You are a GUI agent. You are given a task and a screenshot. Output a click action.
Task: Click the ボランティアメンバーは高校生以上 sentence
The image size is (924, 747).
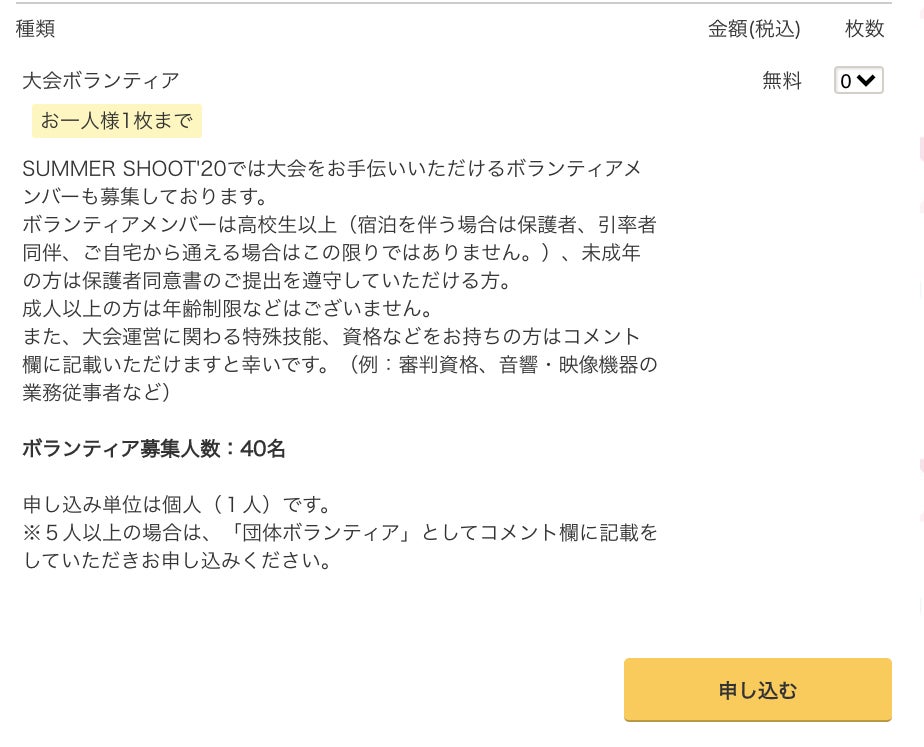(x=176, y=225)
